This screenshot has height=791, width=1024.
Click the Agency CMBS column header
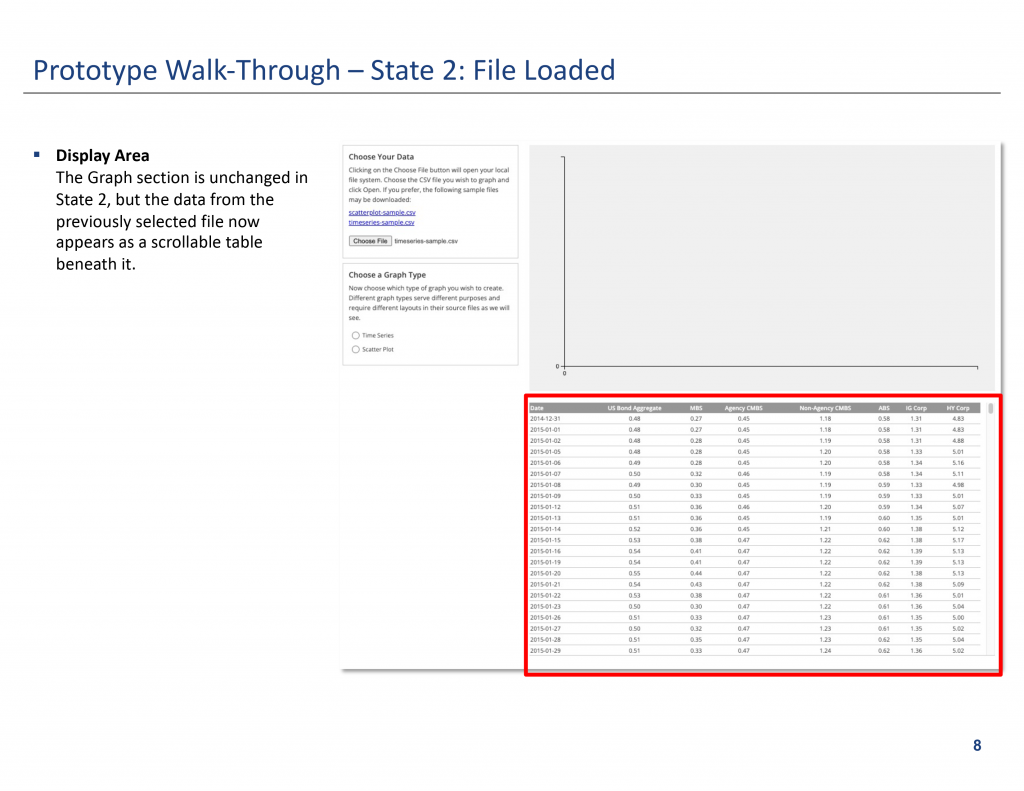[x=743, y=408]
